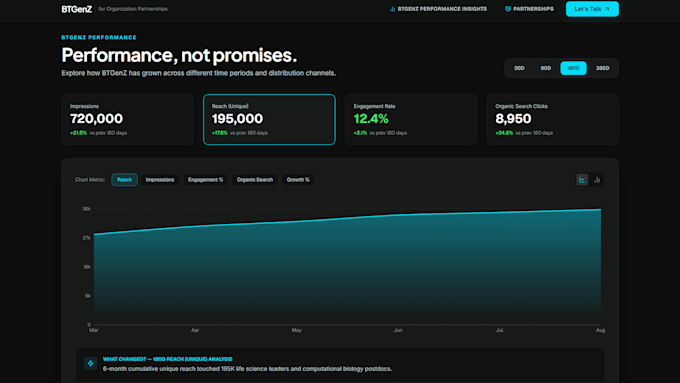Click the 'BTGENZ PERFORMANCE' section label
The image size is (680, 383).
(99, 38)
